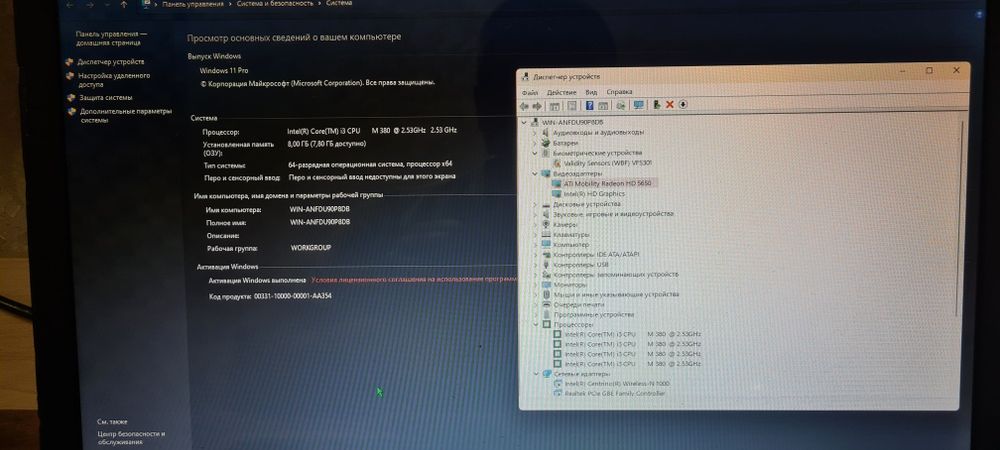The height and width of the screenshot is (450, 1000).
Task: Open the Диспетчер устройств sidebar link
Action: pyautogui.click(x=111, y=62)
